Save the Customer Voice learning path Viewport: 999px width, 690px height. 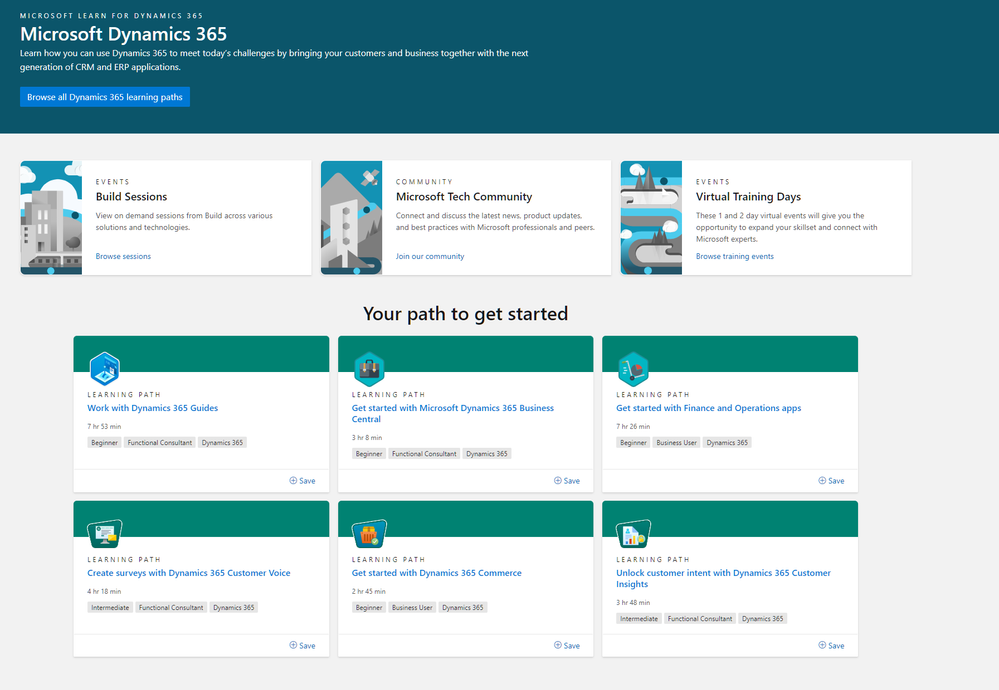(x=303, y=645)
